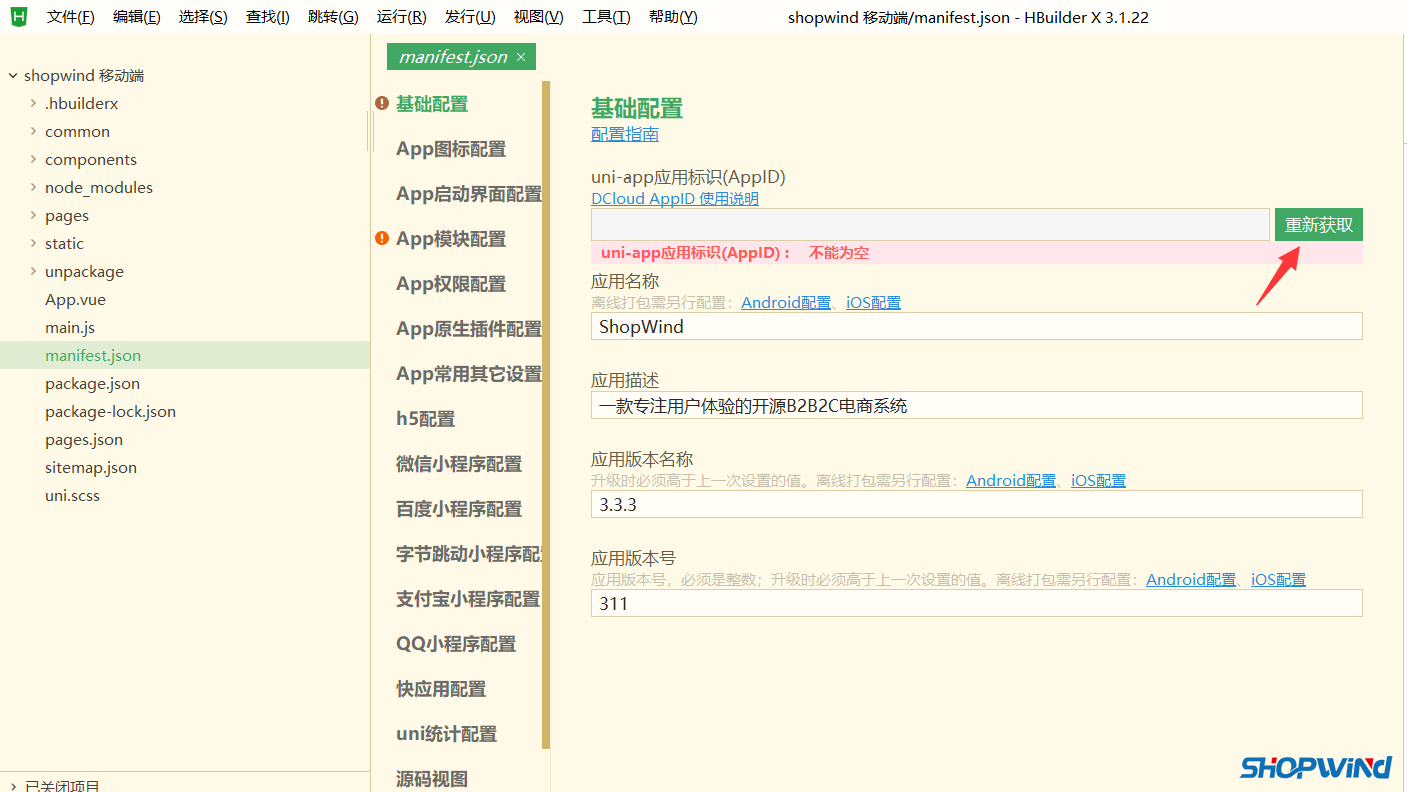Image resolution: width=1407 pixels, height=792 pixels.
Task: Open iOS配置 link under 应用版本名称
Action: click(x=1098, y=480)
